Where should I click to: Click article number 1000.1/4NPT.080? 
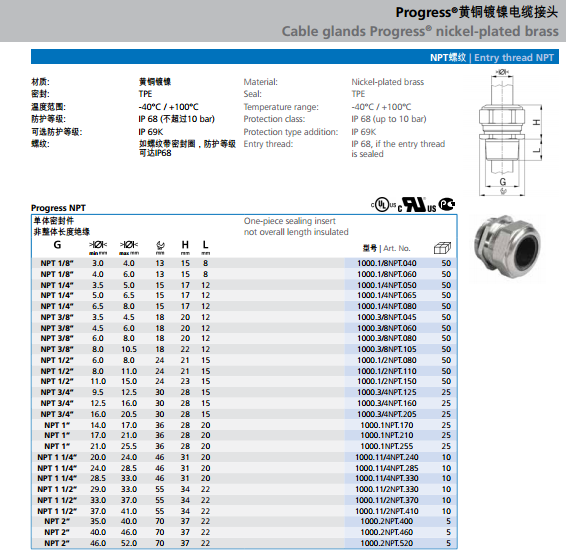(x=387, y=306)
